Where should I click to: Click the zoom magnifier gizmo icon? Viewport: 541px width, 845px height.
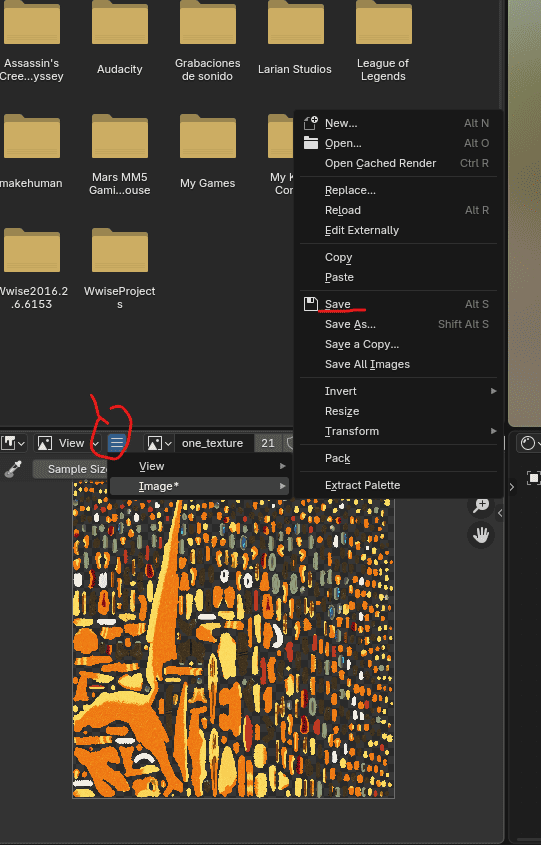point(481,505)
